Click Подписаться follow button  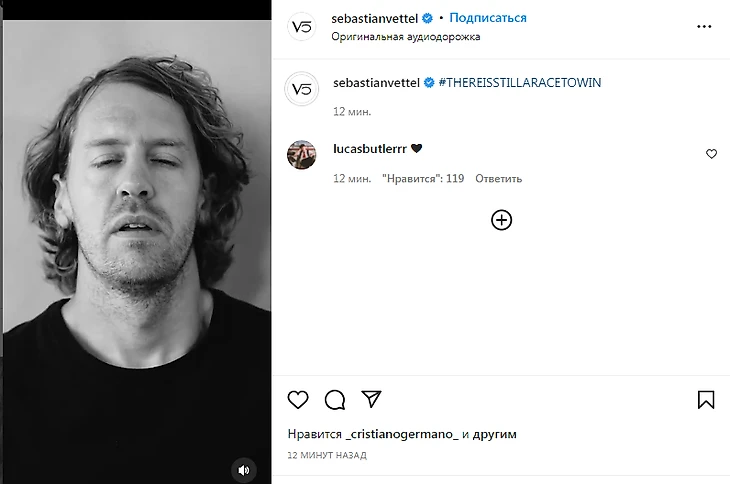(x=488, y=18)
